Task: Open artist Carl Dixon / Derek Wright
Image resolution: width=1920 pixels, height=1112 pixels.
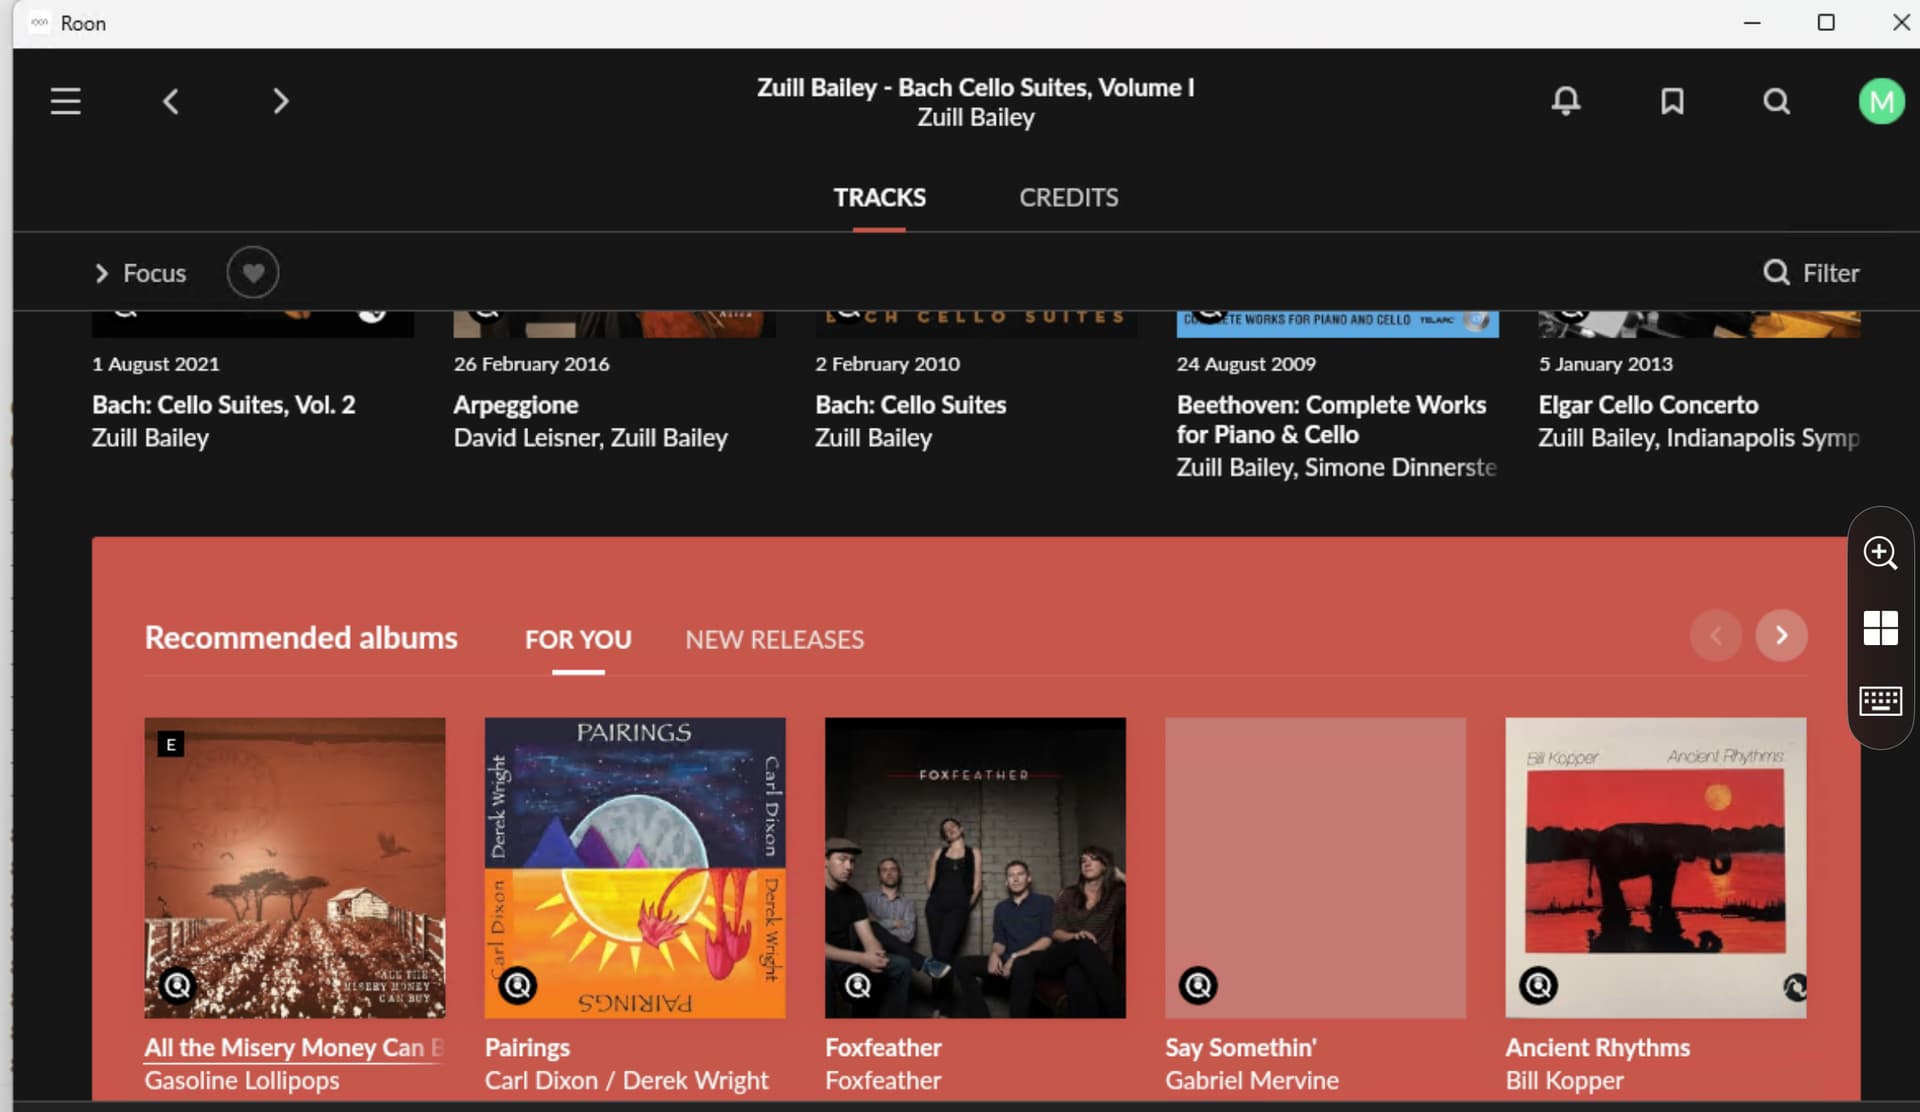Action: tap(627, 1081)
